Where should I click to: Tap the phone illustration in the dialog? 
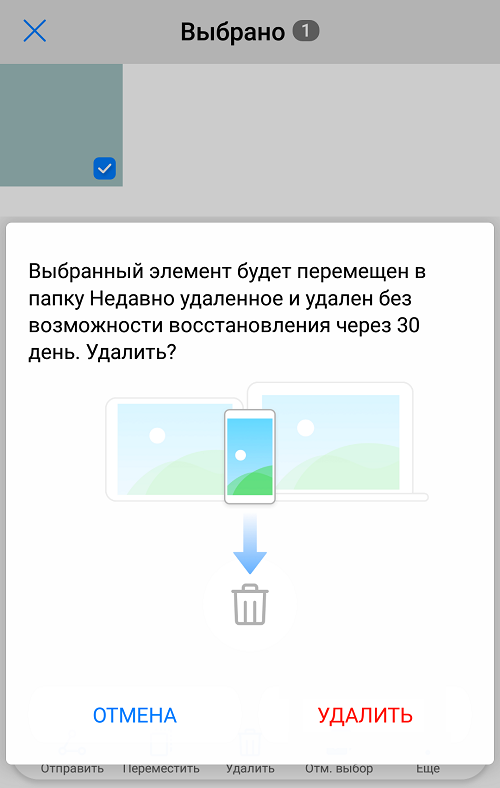(250, 456)
